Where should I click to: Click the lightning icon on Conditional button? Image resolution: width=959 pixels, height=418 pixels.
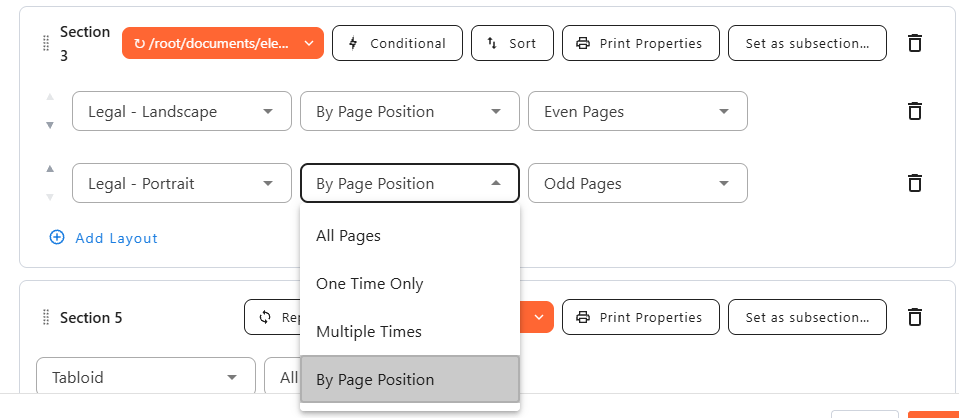point(353,43)
